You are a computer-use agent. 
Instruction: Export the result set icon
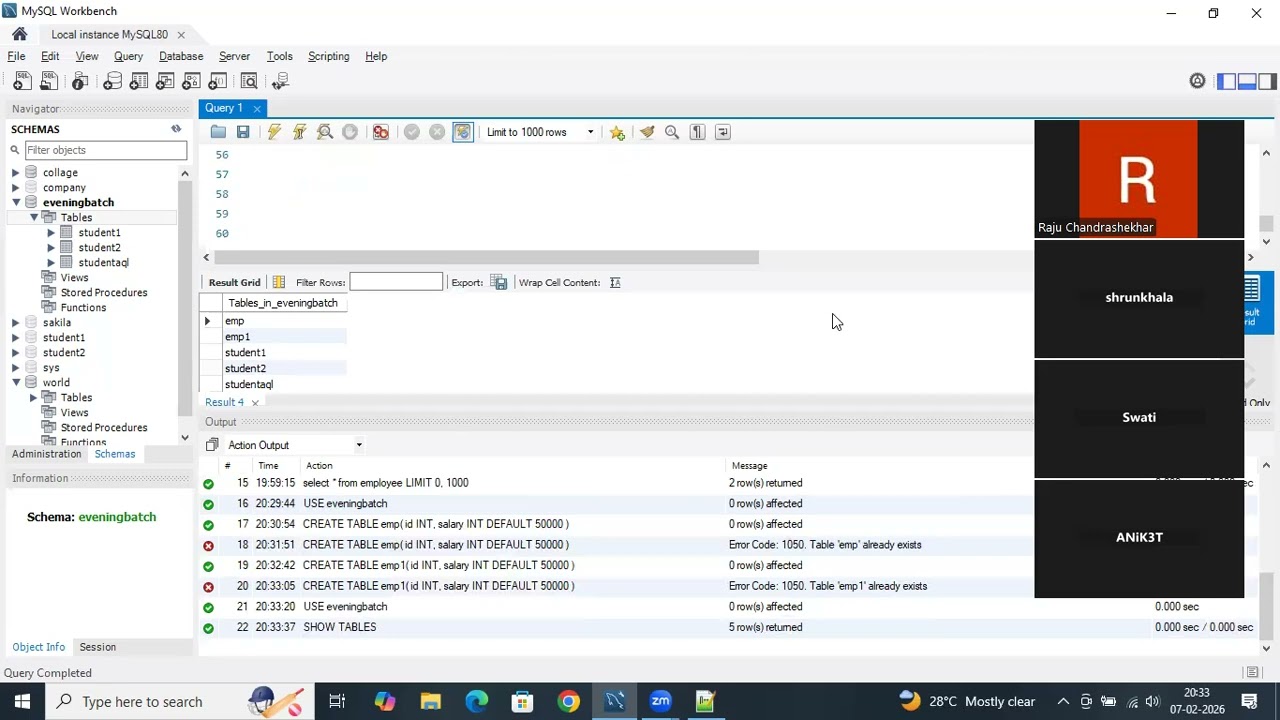click(499, 283)
